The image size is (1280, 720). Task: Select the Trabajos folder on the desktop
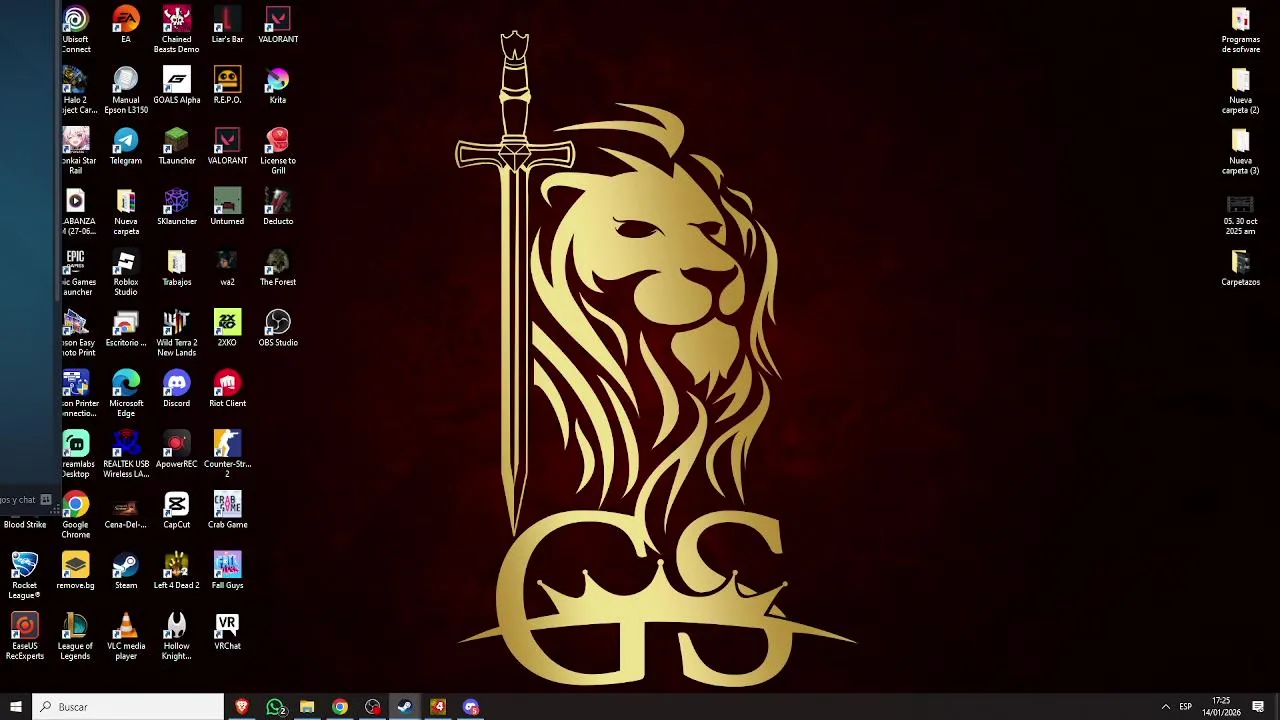click(177, 268)
